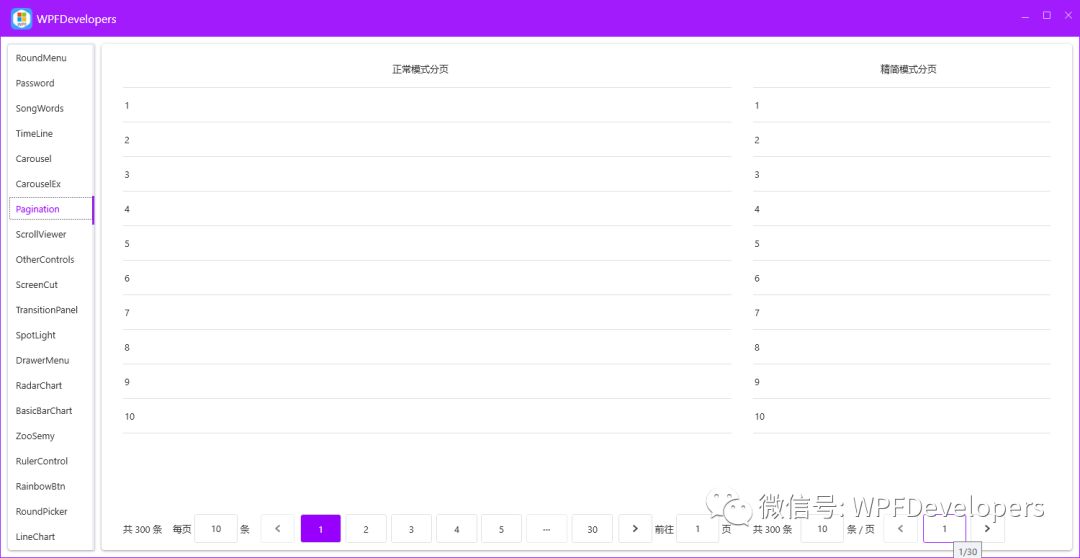Go to previous page in normal pagination
Screen dimensions: 1080x558
(277, 529)
